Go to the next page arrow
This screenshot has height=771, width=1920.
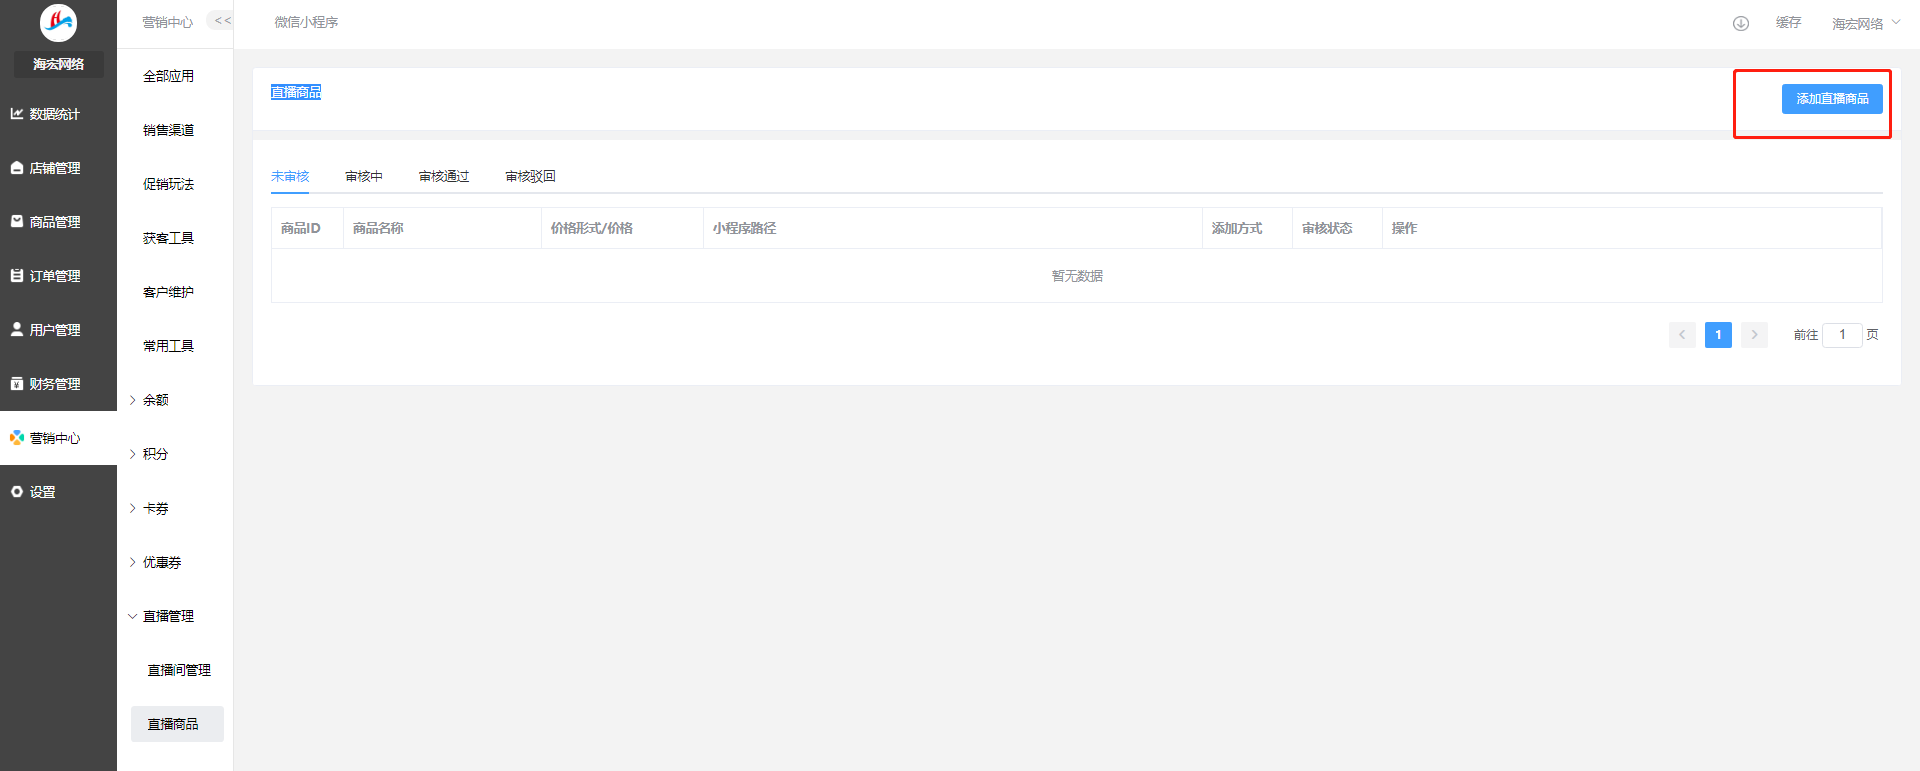click(1754, 335)
